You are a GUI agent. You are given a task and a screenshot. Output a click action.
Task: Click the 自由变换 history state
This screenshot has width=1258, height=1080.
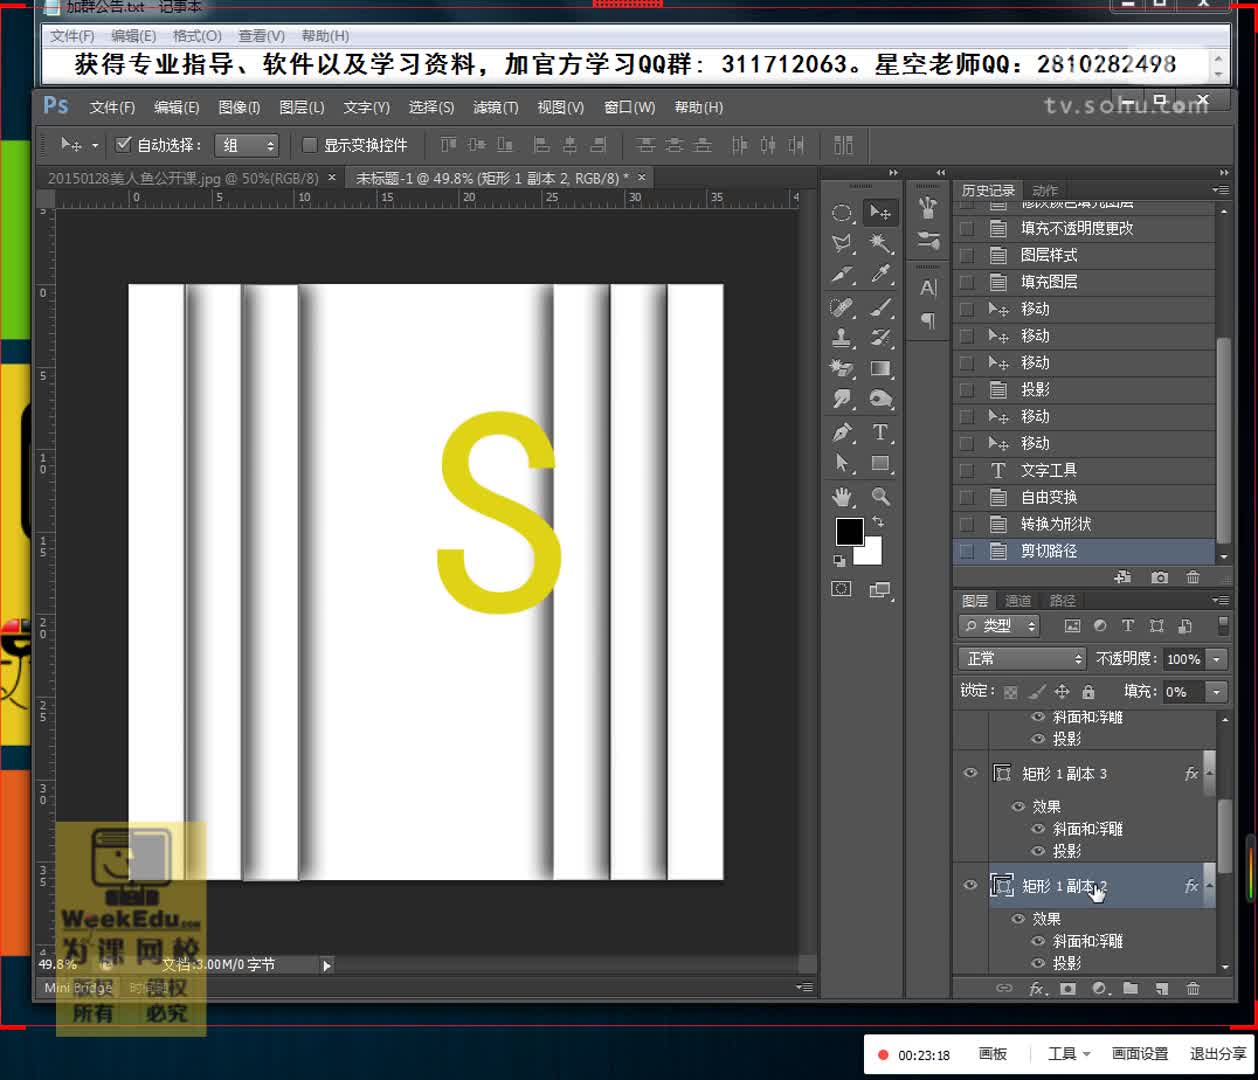pos(1085,497)
